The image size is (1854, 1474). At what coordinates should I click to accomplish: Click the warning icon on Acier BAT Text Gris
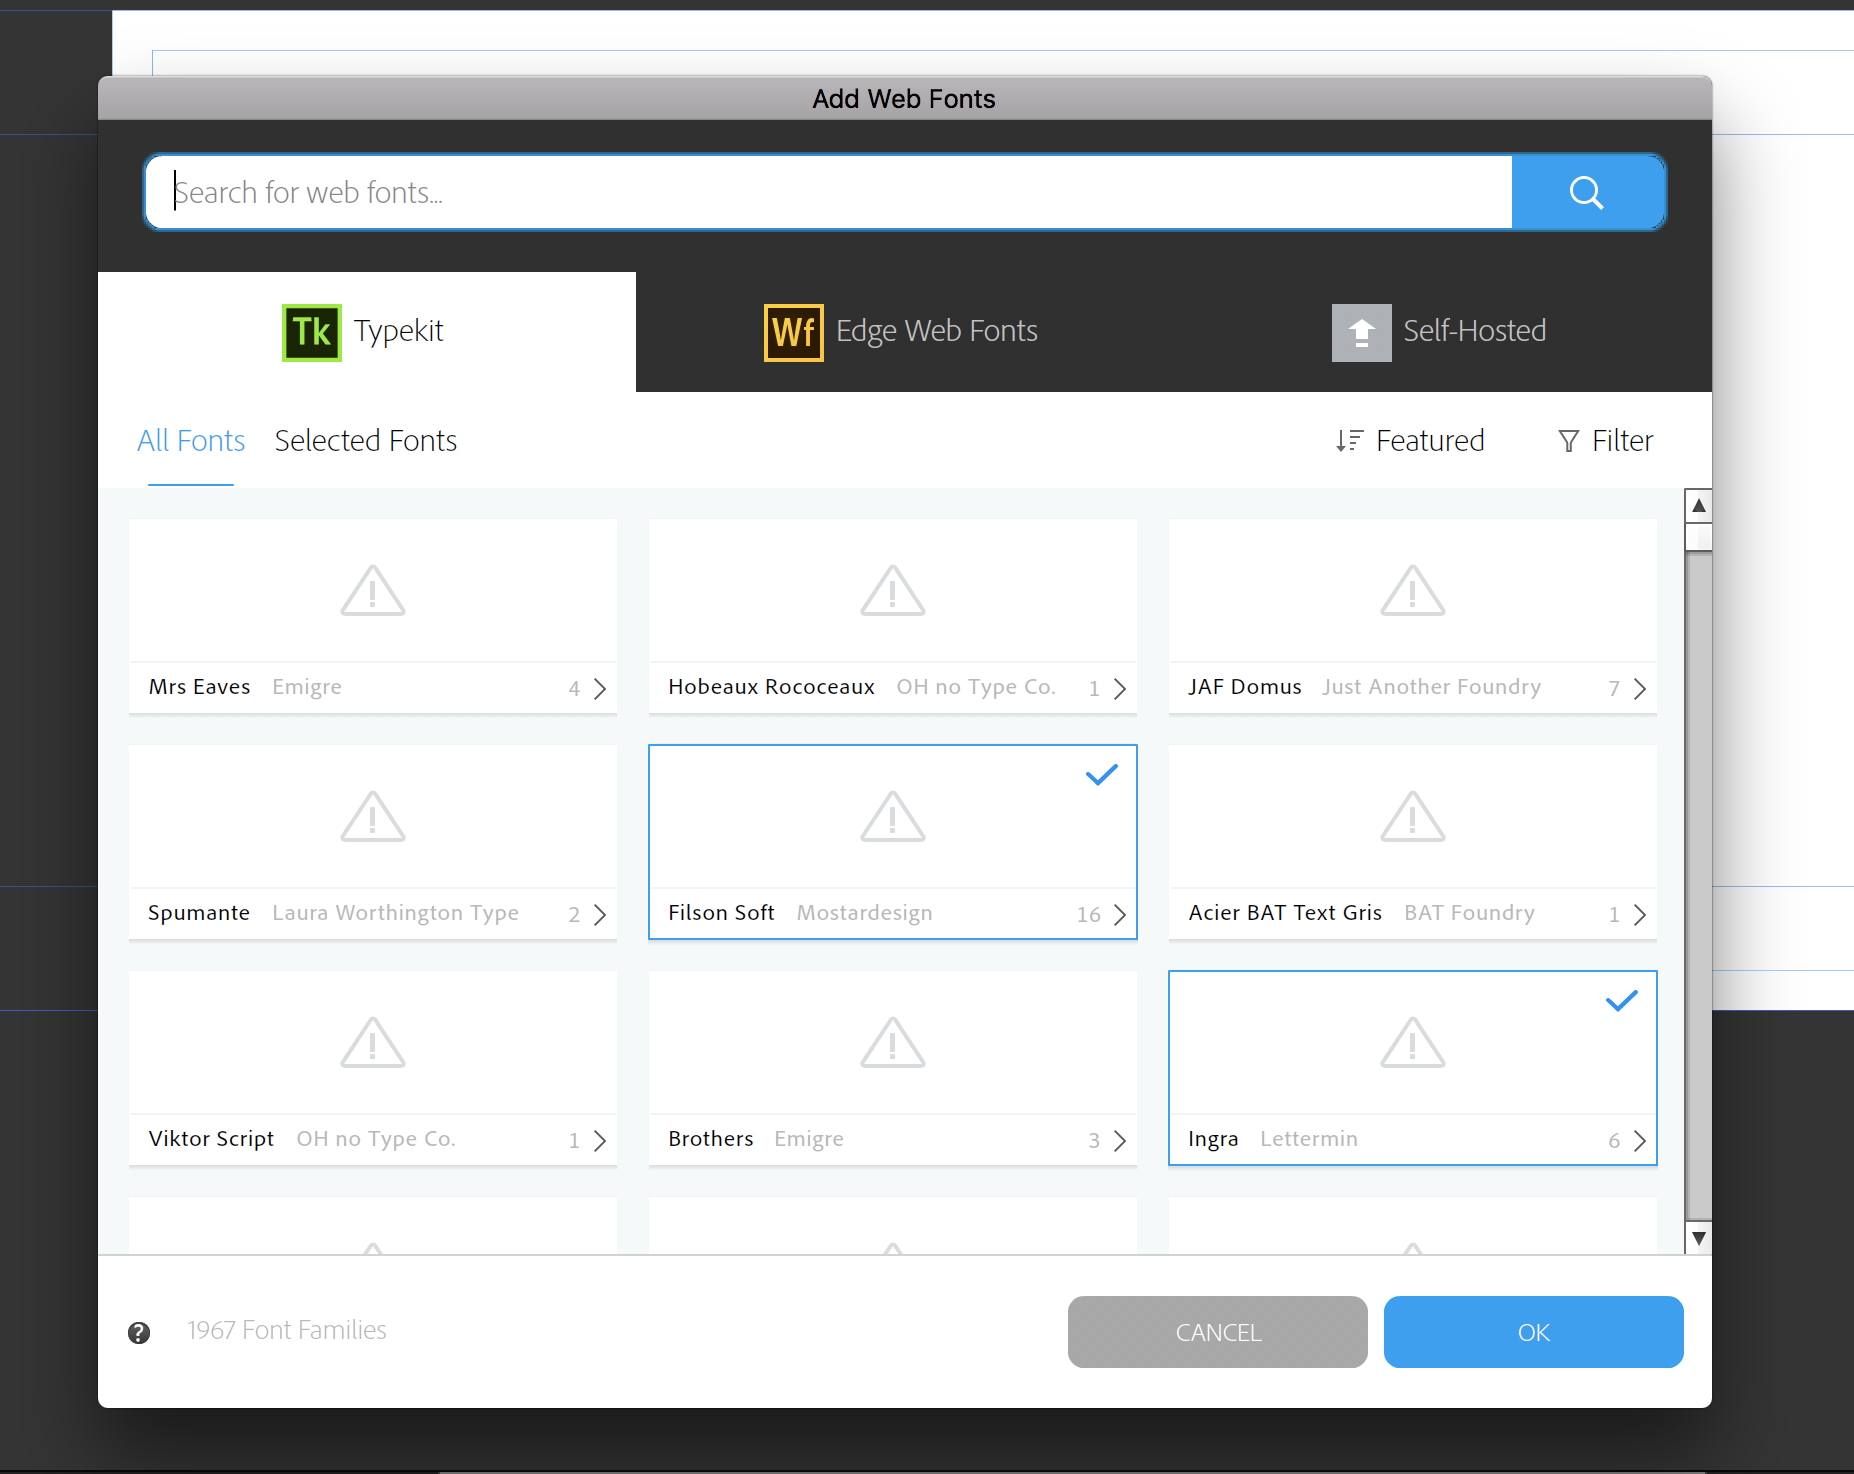click(x=1413, y=816)
